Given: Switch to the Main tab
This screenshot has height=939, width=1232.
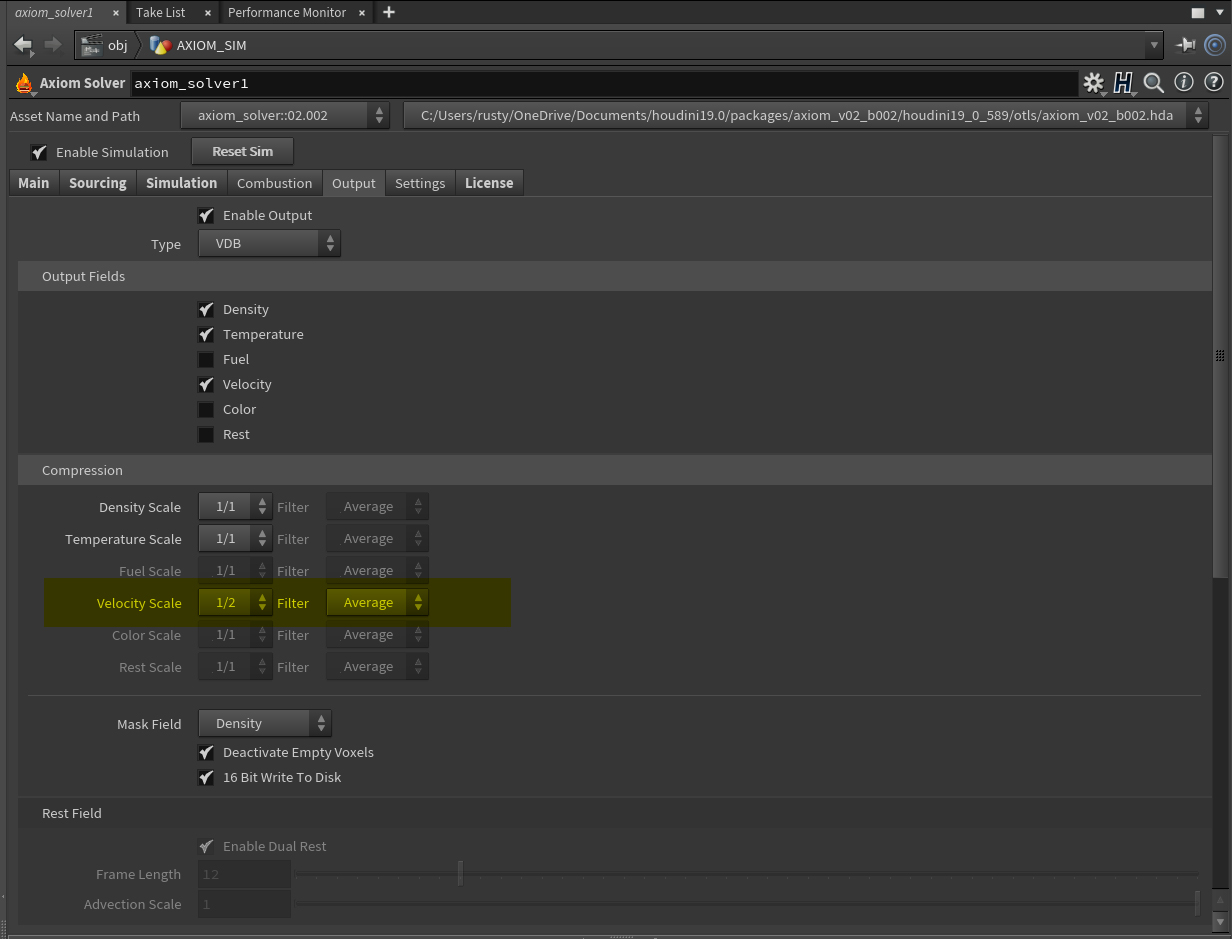Looking at the screenshot, I should (33, 183).
